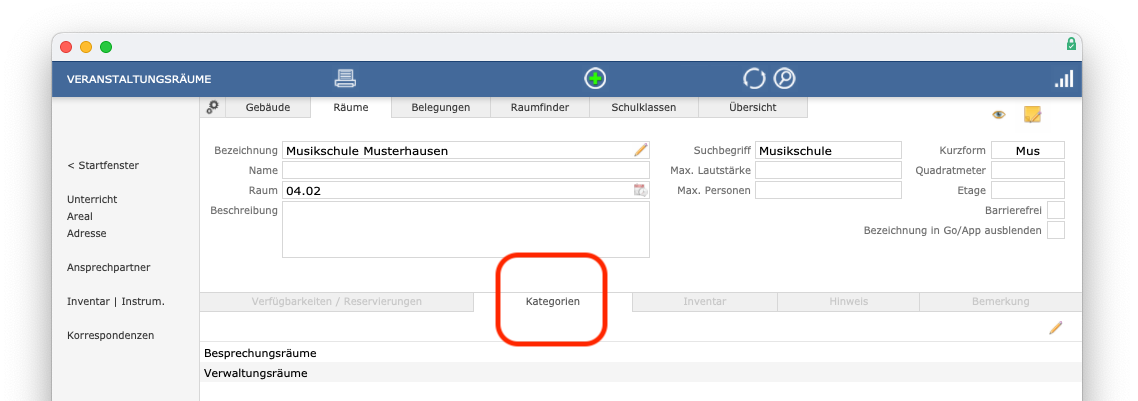The width and height of the screenshot is (1138, 401).
Task: Click the Etage field
Action: click(x=1028, y=190)
